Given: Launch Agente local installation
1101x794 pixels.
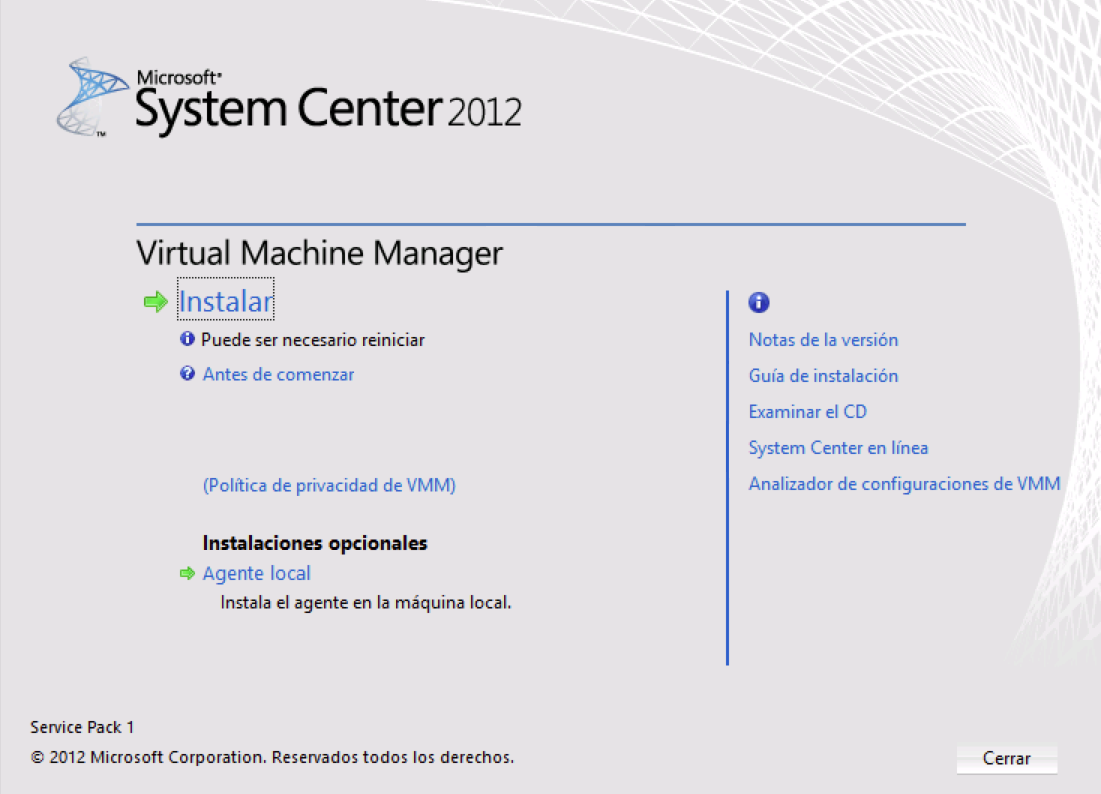Looking at the screenshot, I should [256, 574].
